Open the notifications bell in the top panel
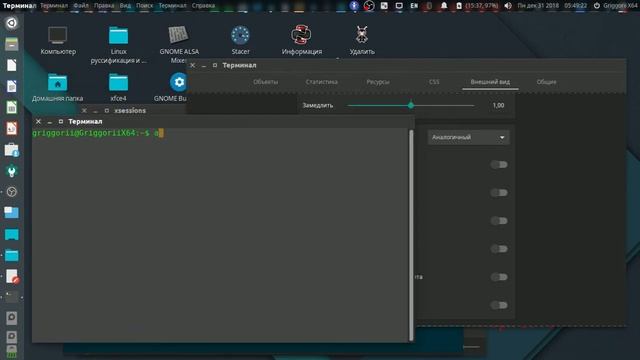This screenshot has height=360, width=640. tap(444, 6)
